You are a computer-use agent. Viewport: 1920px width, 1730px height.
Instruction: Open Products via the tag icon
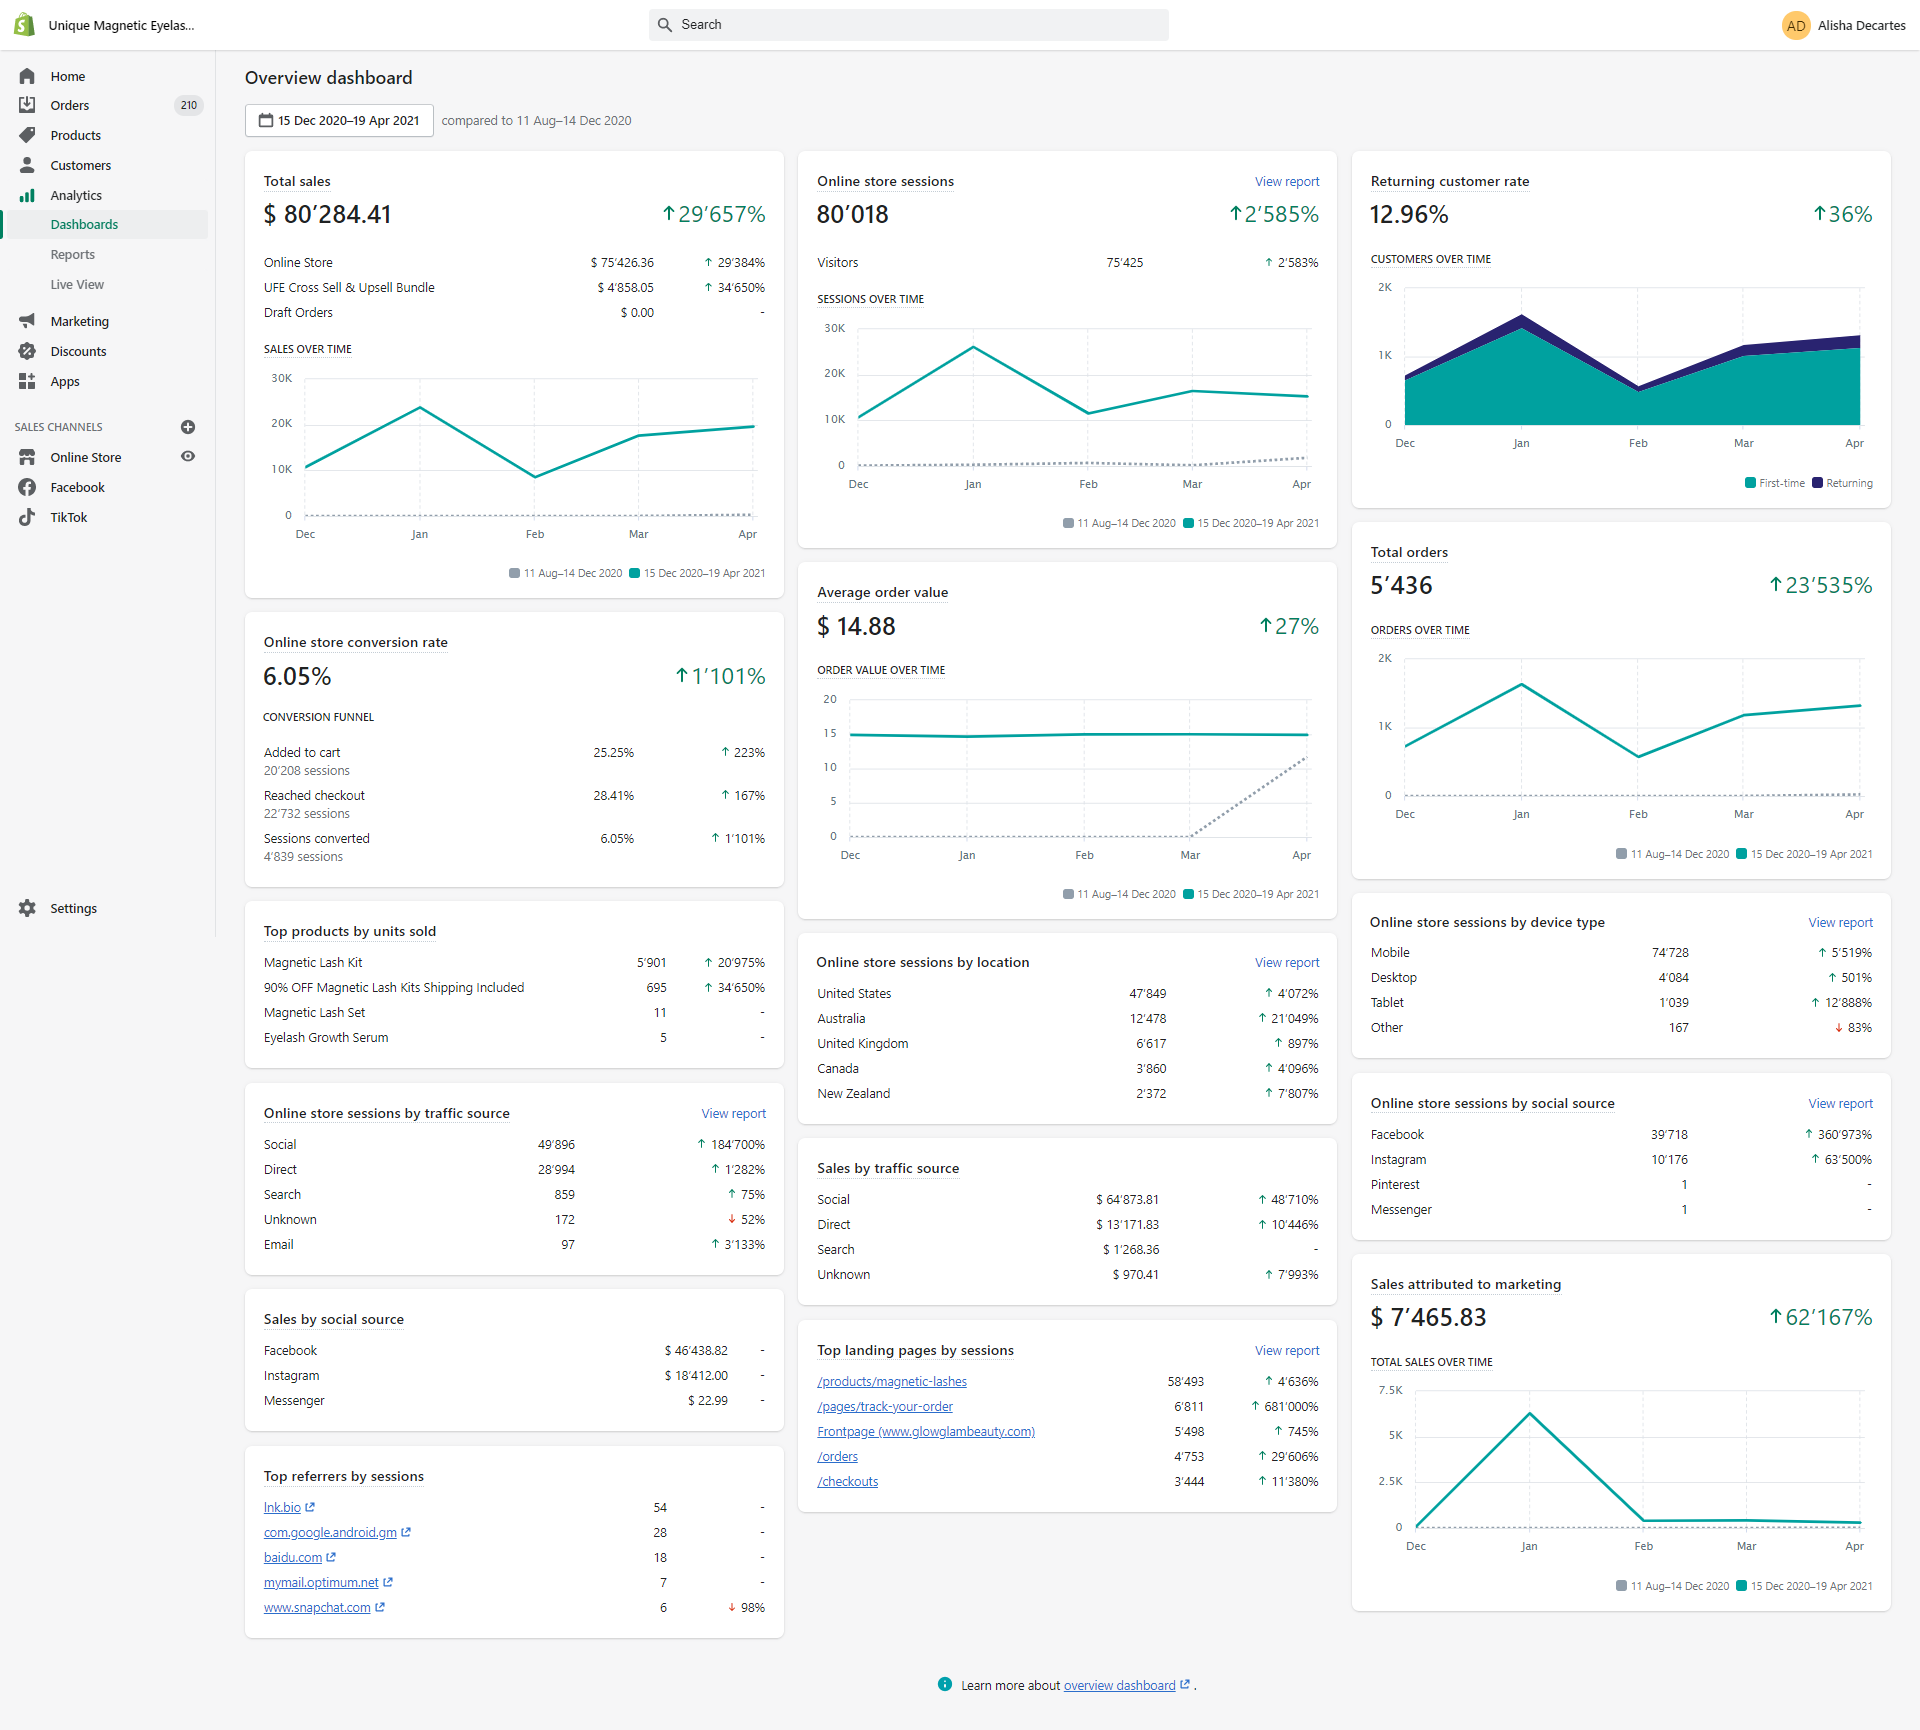click(x=27, y=135)
